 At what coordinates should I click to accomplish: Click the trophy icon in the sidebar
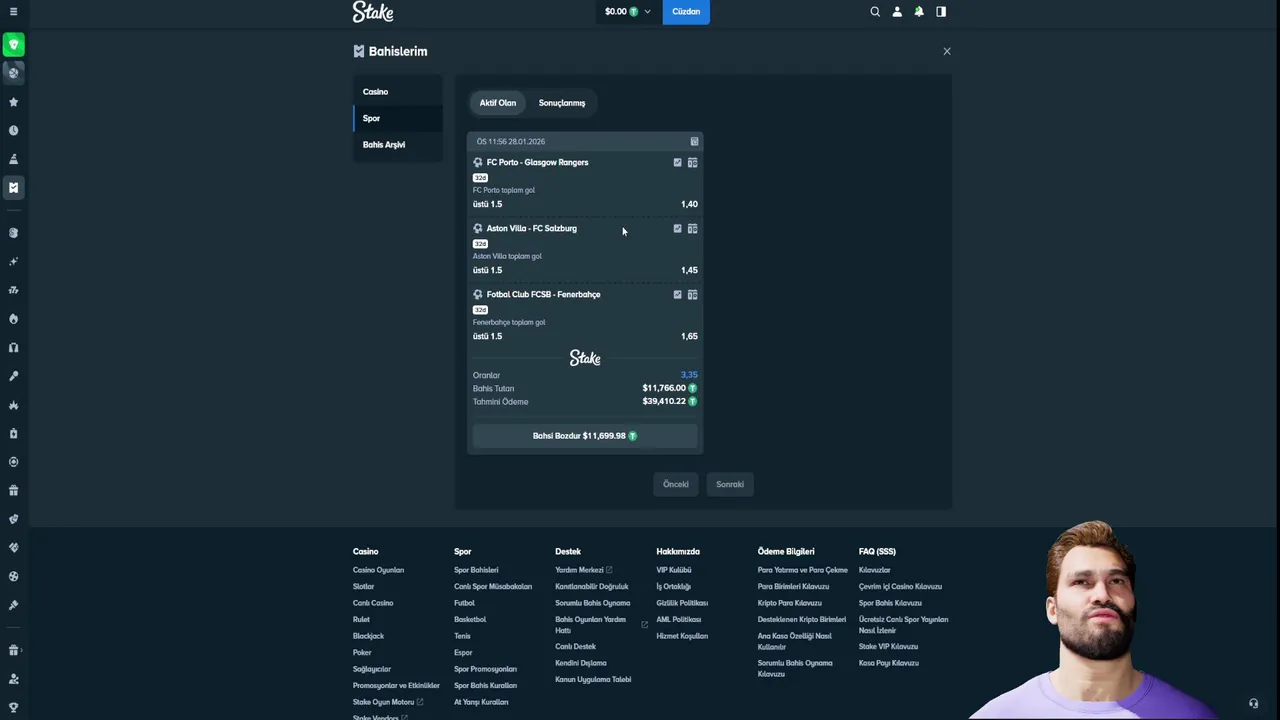[13, 707]
